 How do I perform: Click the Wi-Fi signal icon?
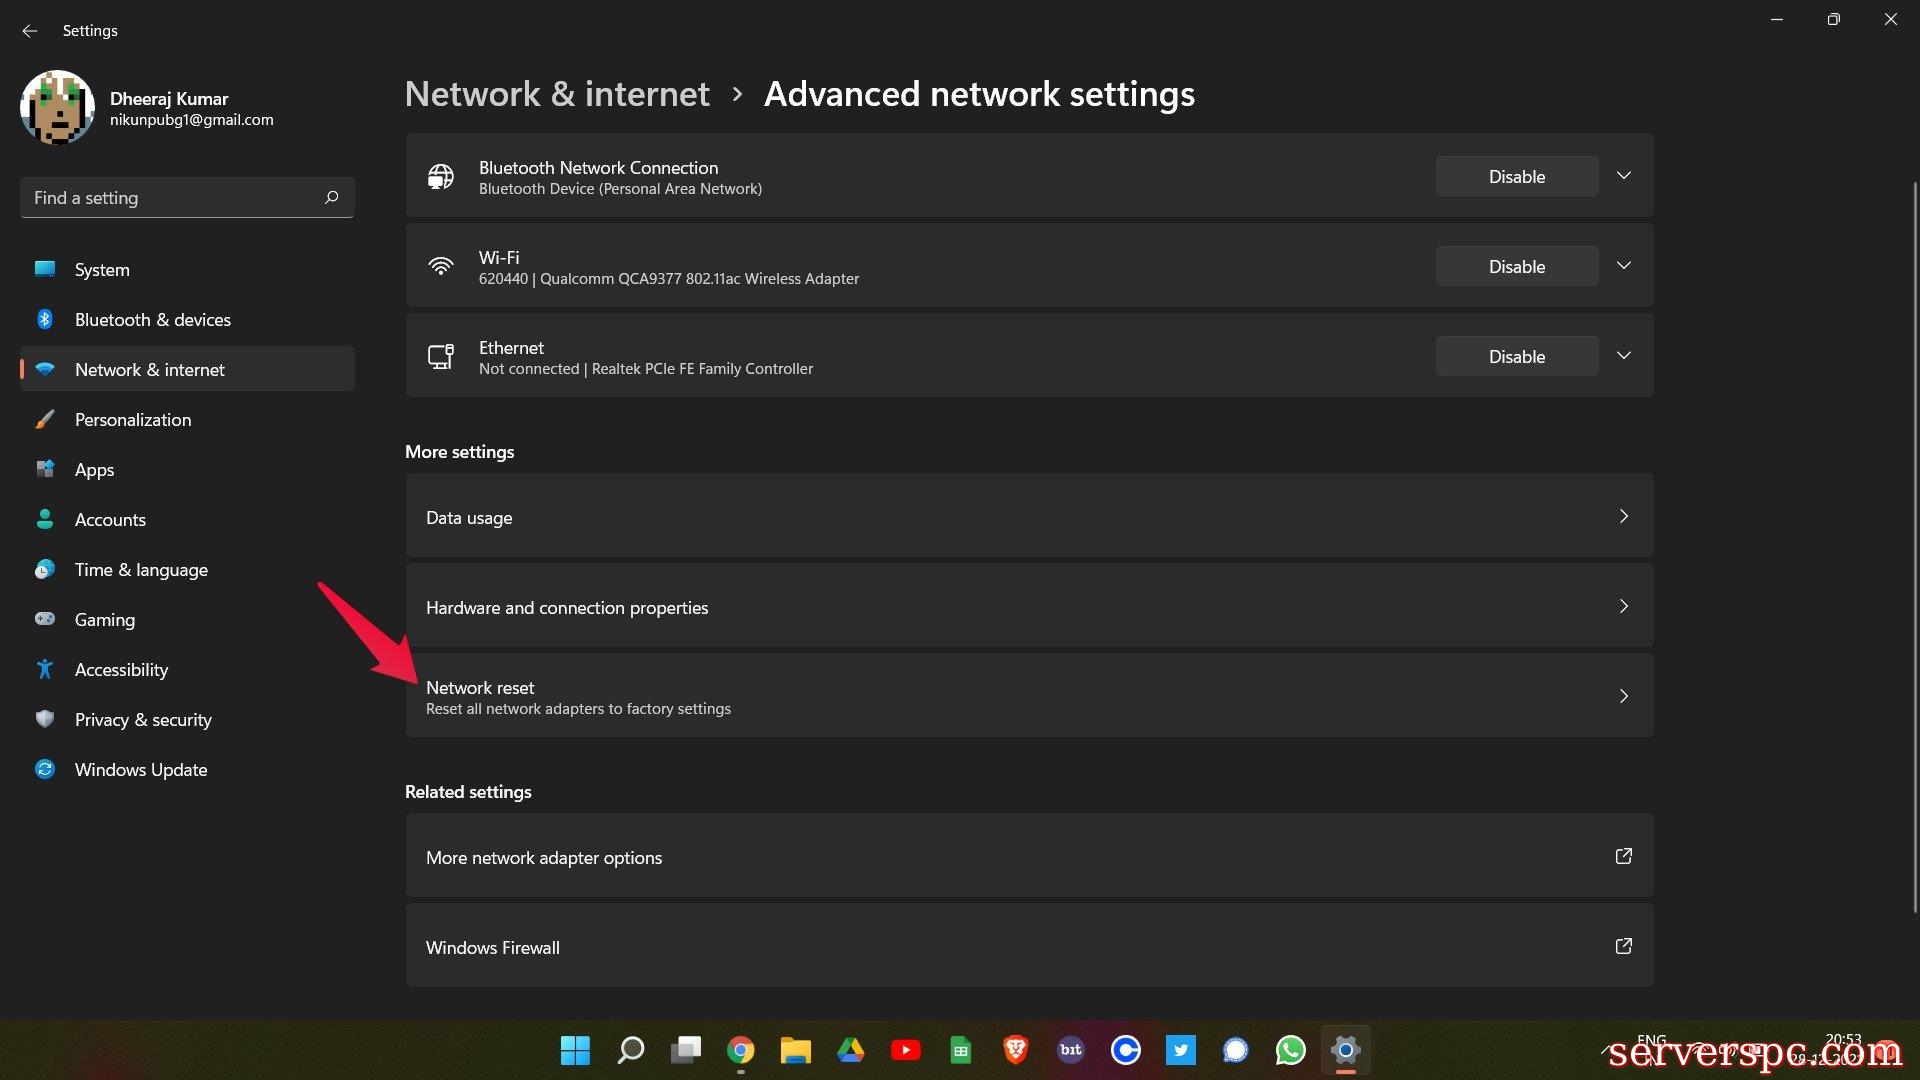tap(441, 266)
